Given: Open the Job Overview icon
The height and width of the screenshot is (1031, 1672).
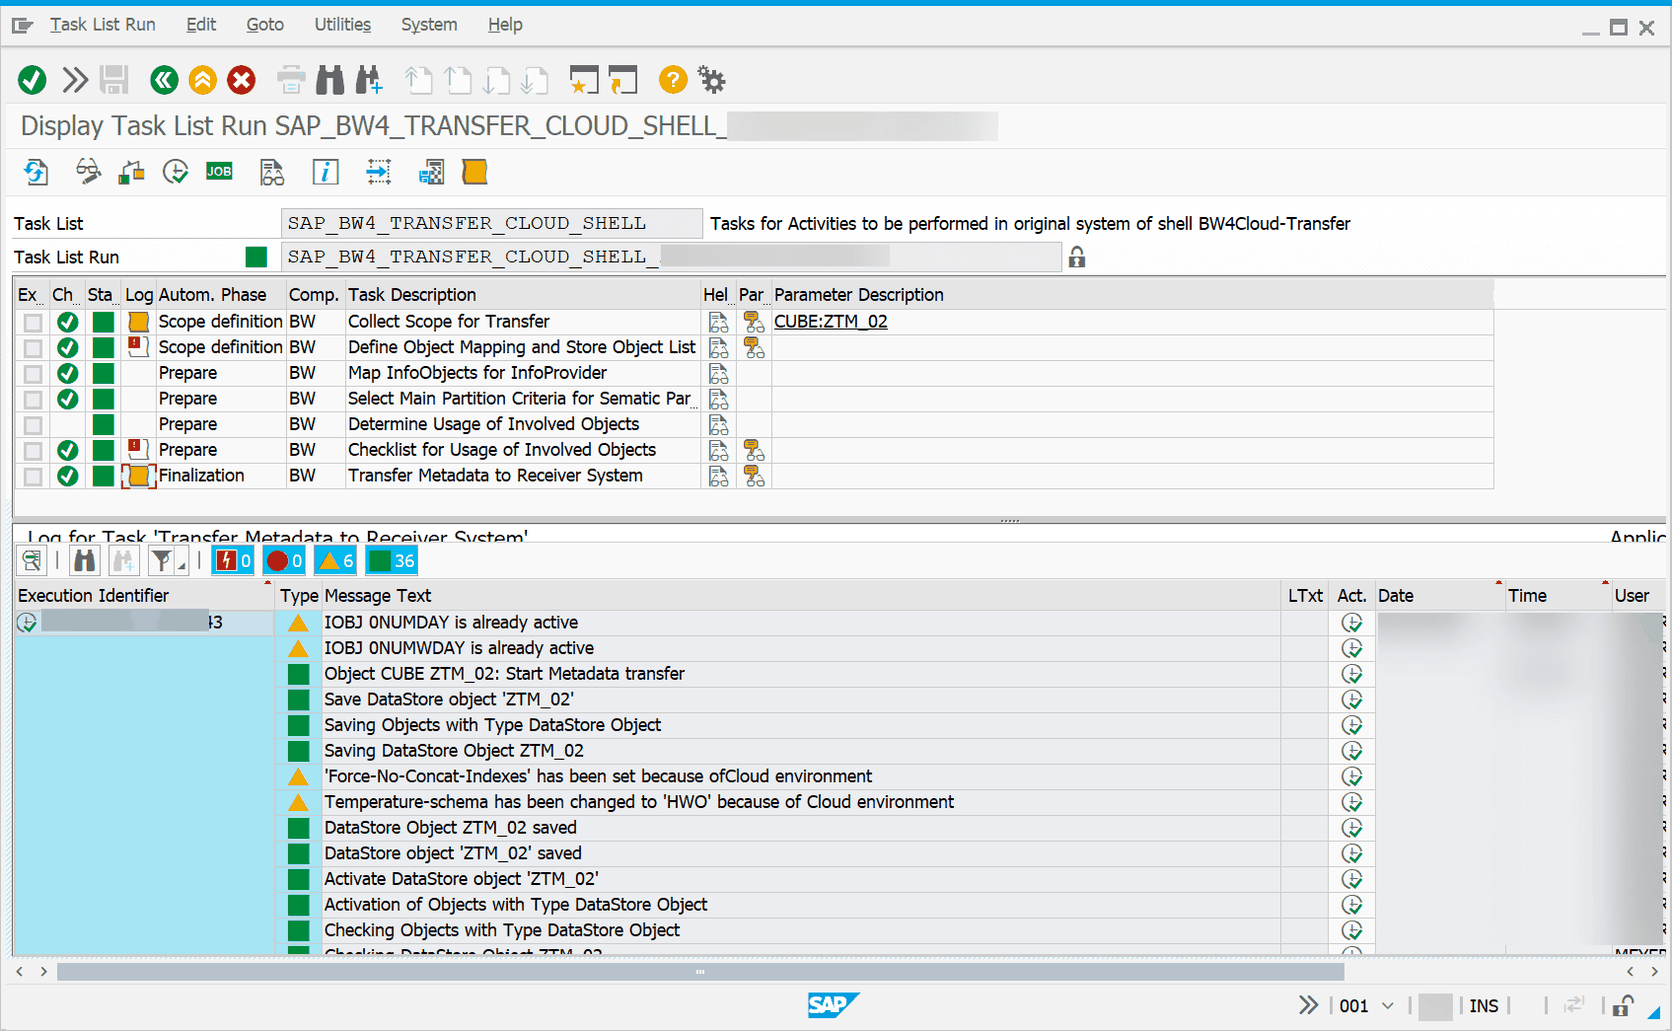Looking at the screenshot, I should pyautogui.click(x=219, y=172).
